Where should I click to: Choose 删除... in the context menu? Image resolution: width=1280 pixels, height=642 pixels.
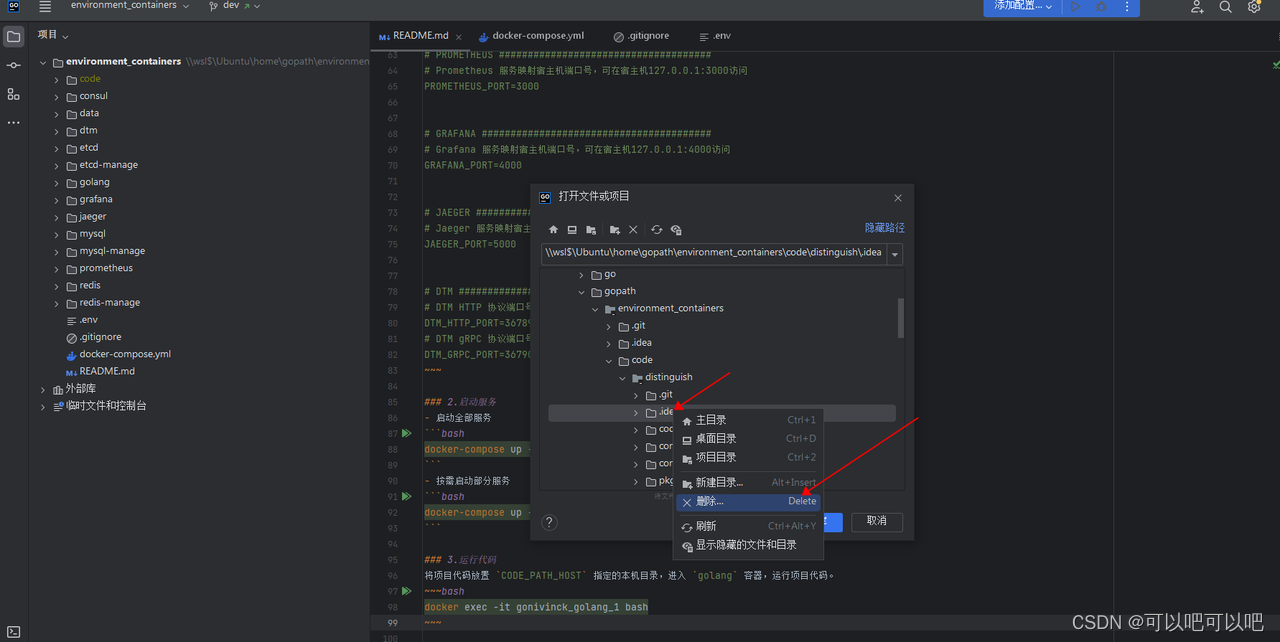[x=748, y=501]
